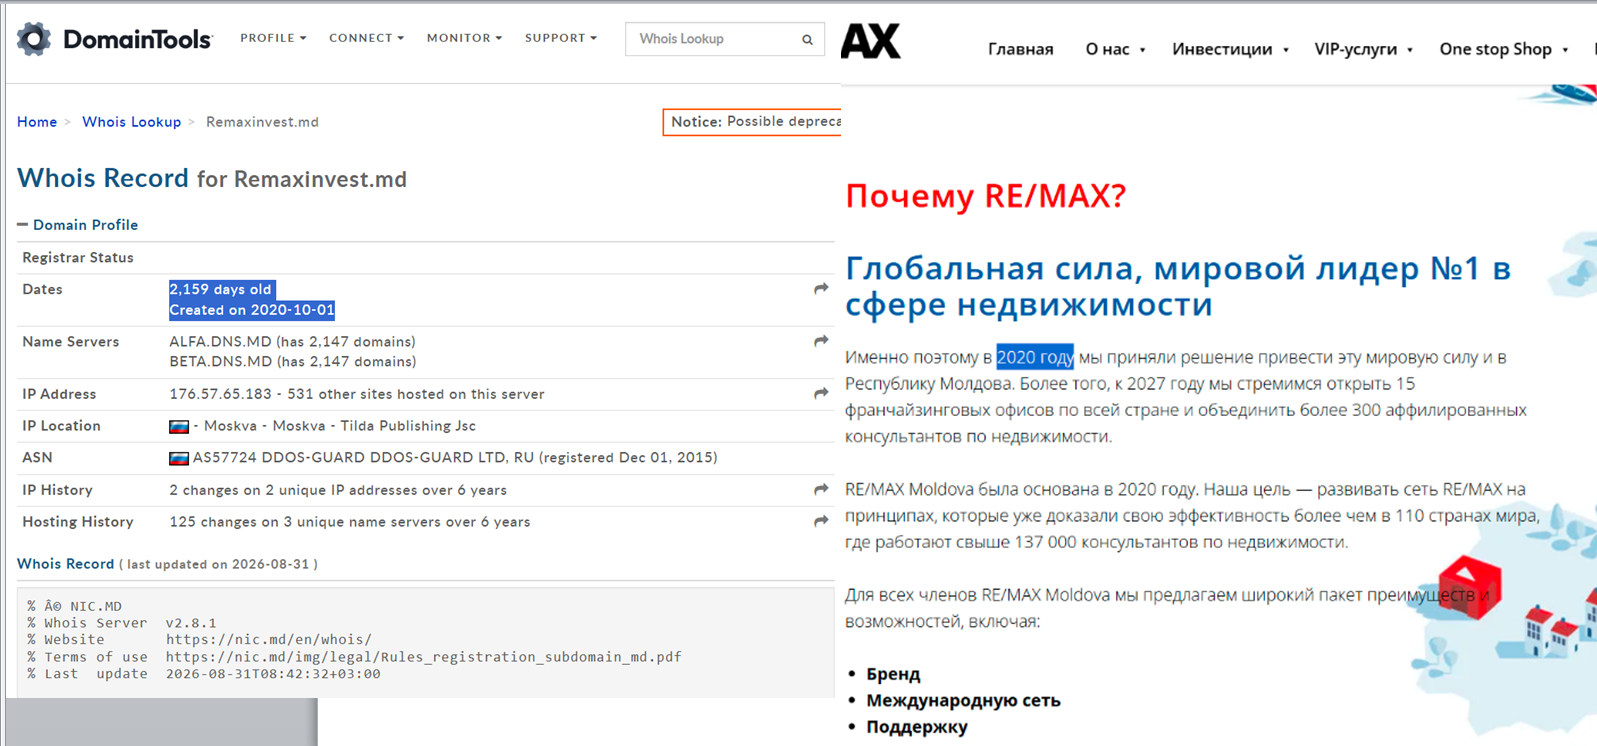1597x746 pixels.
Task: Click the Russian flag in the ASN row
Action: click(x=179, y=459)
